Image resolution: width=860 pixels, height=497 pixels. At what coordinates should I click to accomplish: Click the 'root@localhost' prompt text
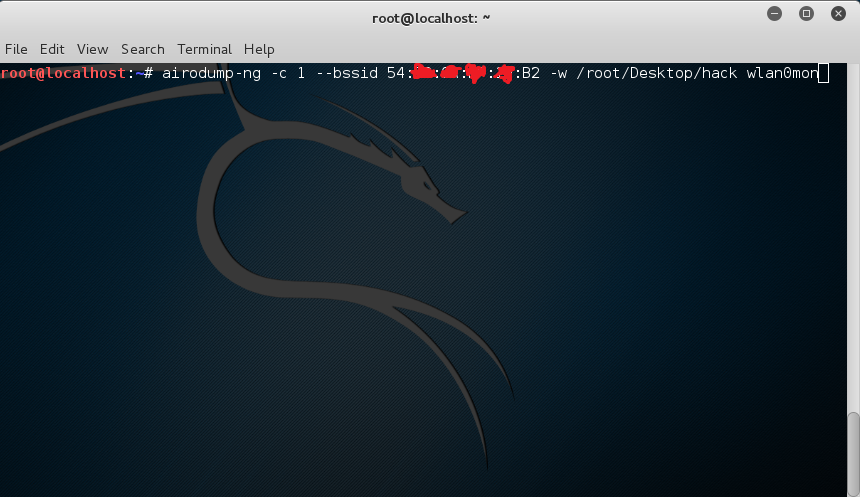63,73
